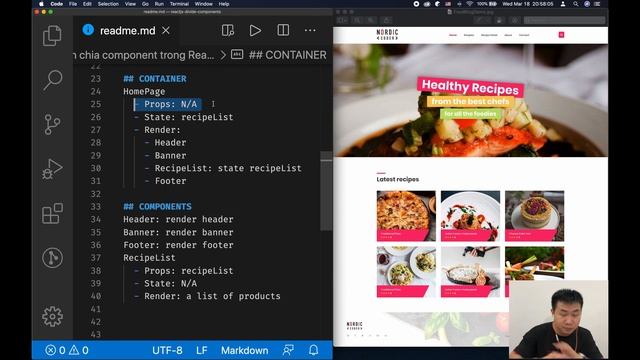Change end of line sequence LF
The width and height of the screenshot is (640, 360).
coord(202,350)
